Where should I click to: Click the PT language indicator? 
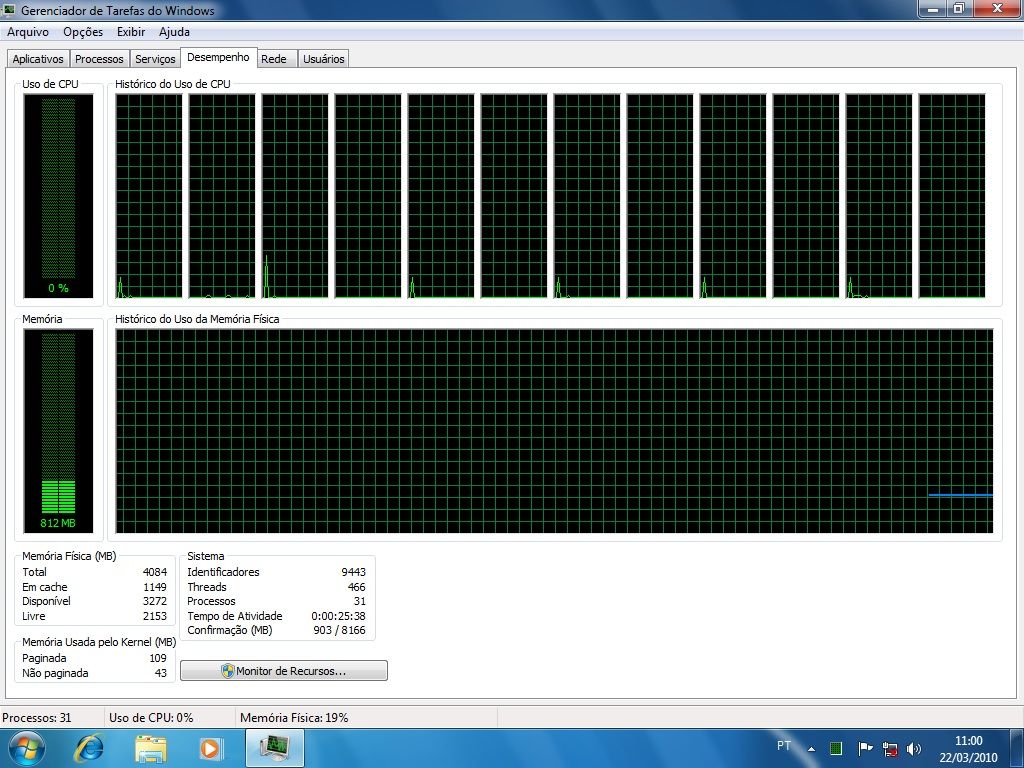784,746
